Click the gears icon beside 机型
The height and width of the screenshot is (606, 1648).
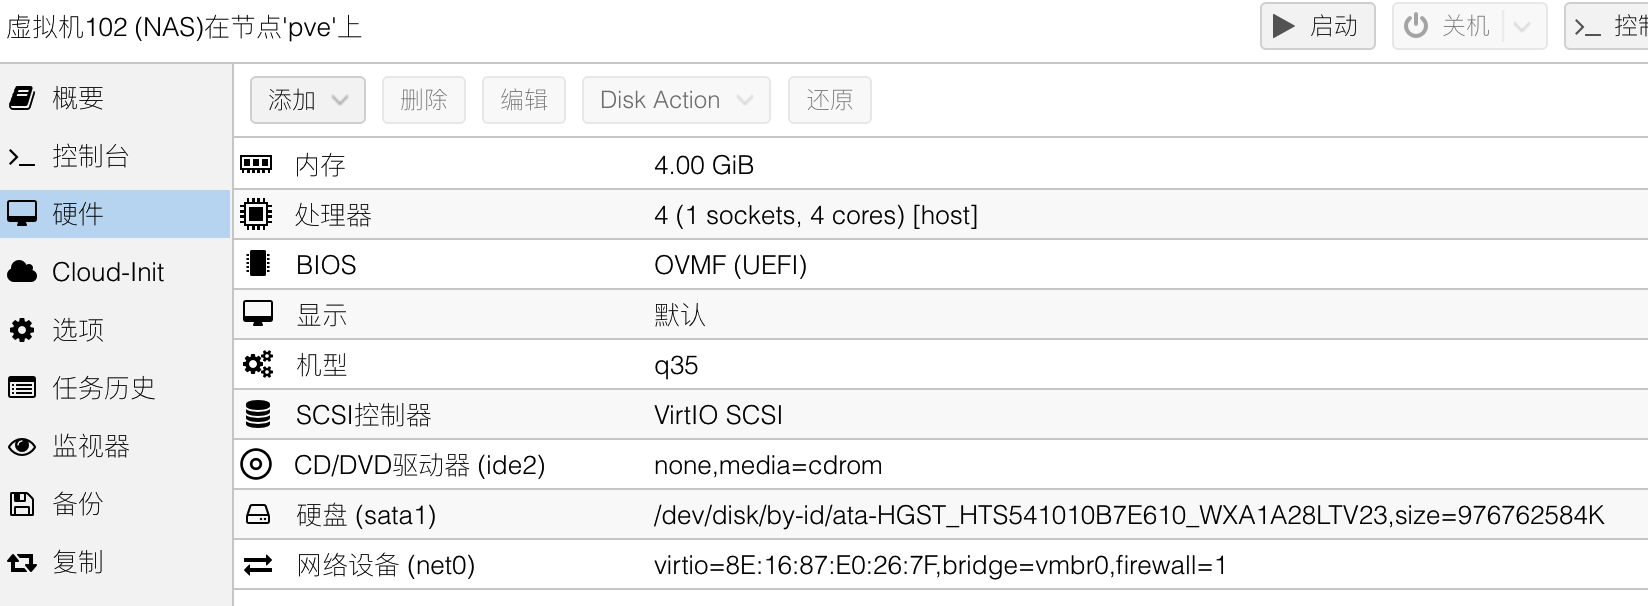coord(257,364)
